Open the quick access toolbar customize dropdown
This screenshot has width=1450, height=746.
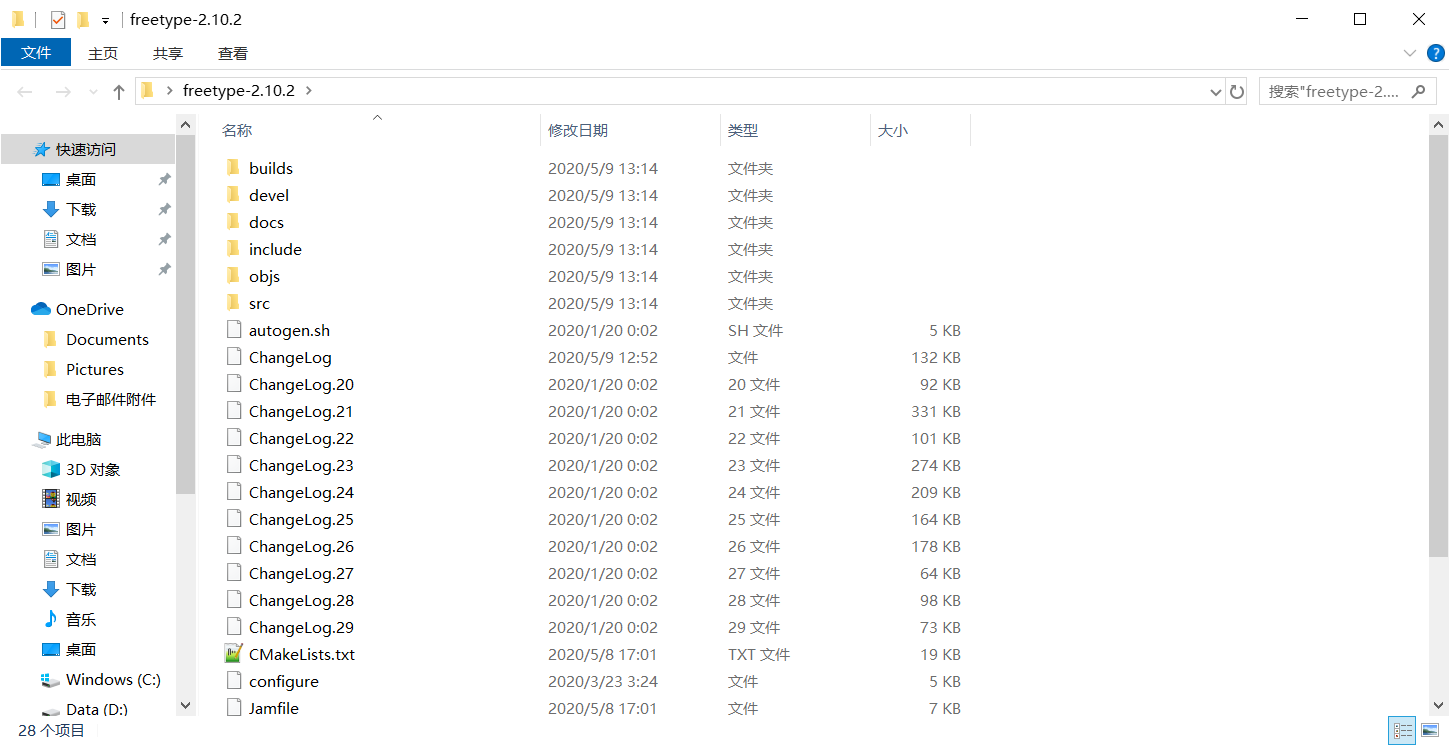pos(105,20)
